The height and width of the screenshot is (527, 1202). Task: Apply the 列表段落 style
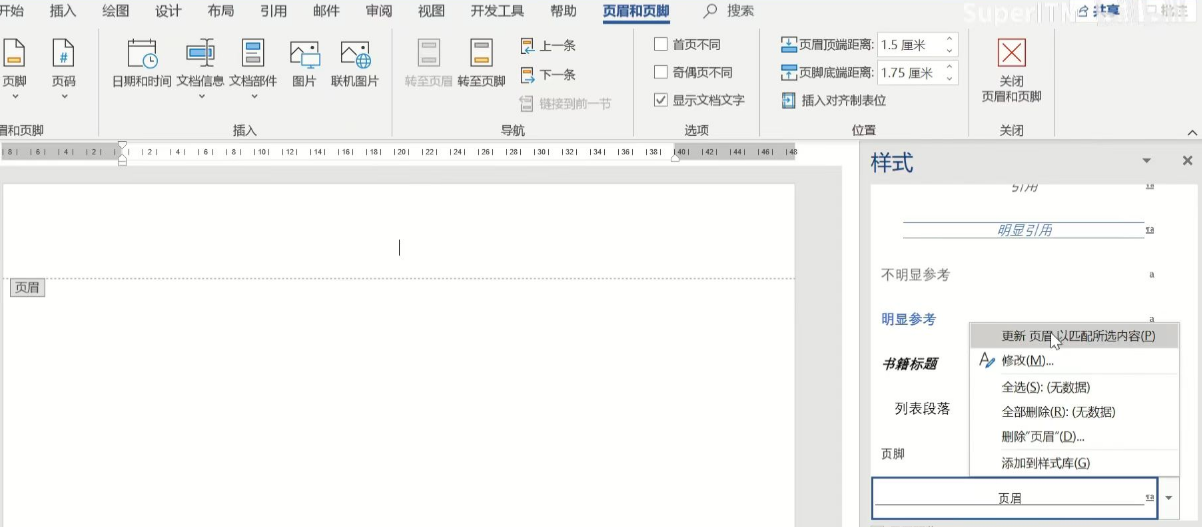point(920,409)
